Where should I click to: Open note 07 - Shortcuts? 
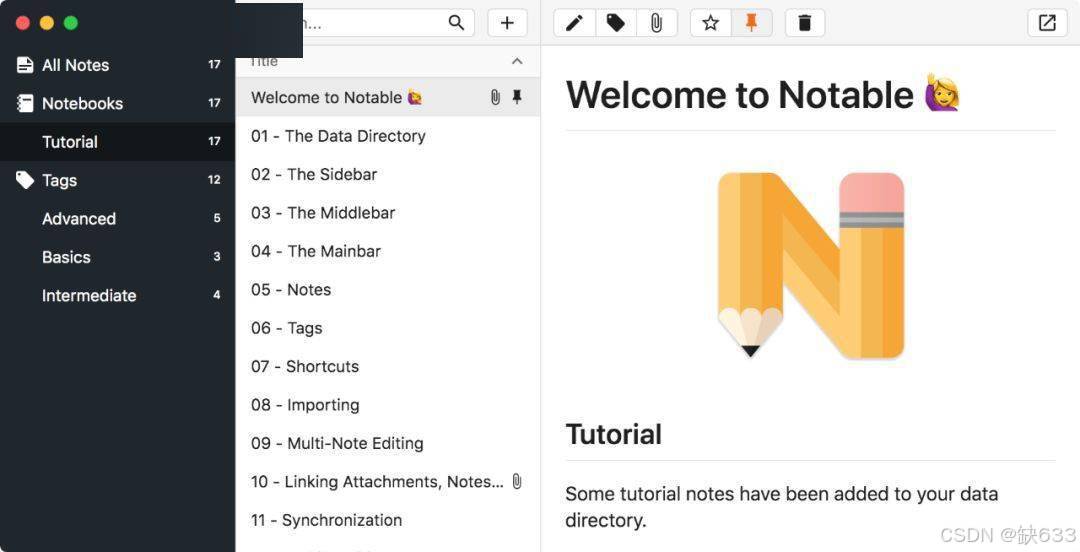(x=388, y=367)
